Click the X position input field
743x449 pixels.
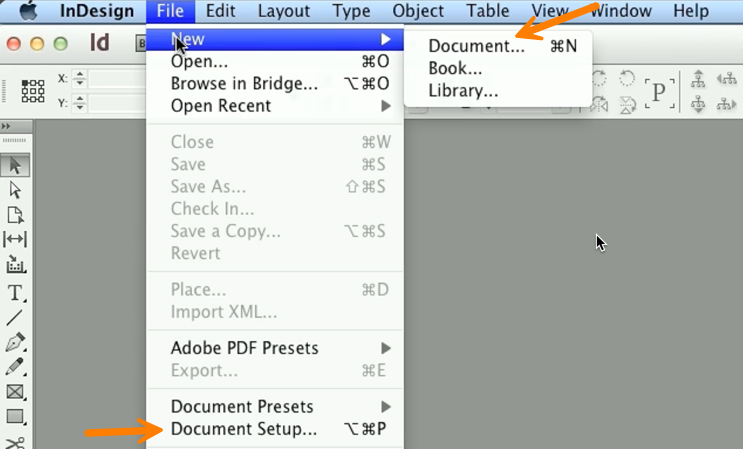point(118,79)
